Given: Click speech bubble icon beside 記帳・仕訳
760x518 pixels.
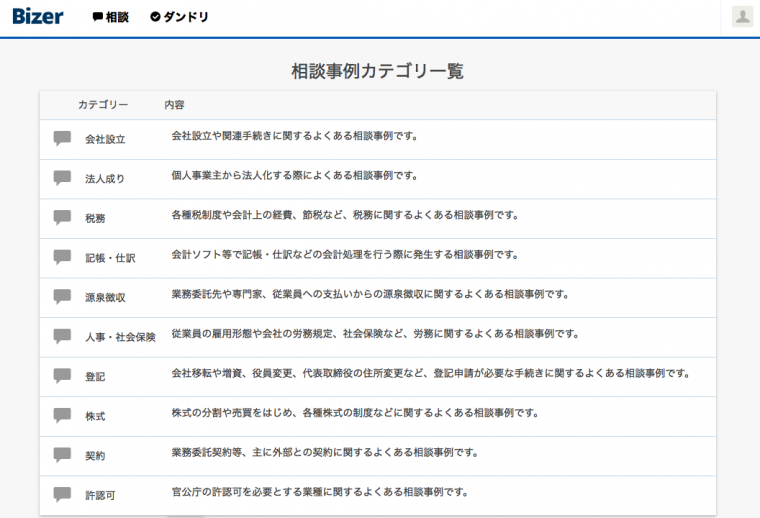Looking at the screenshot, I should click(x=62, y=257).
